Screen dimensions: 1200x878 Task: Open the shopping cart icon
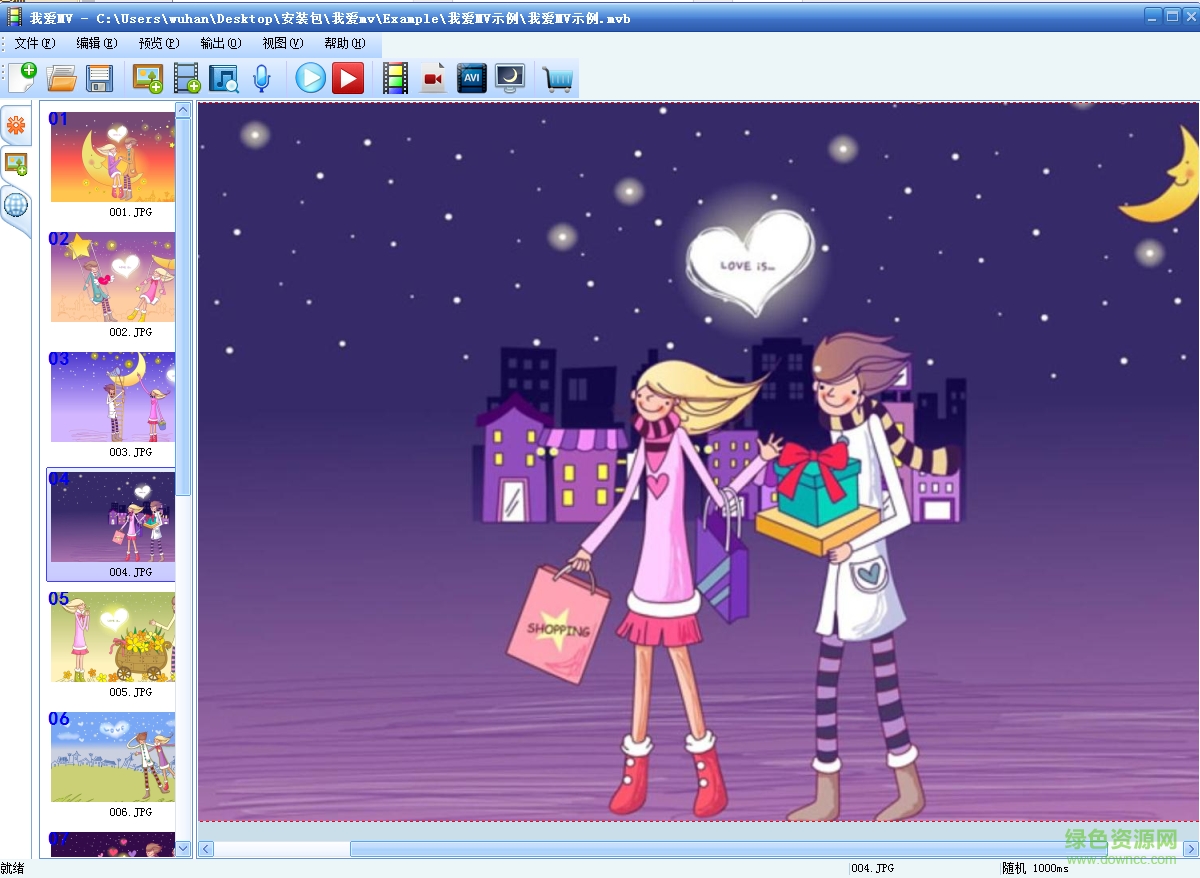[558, 78]
